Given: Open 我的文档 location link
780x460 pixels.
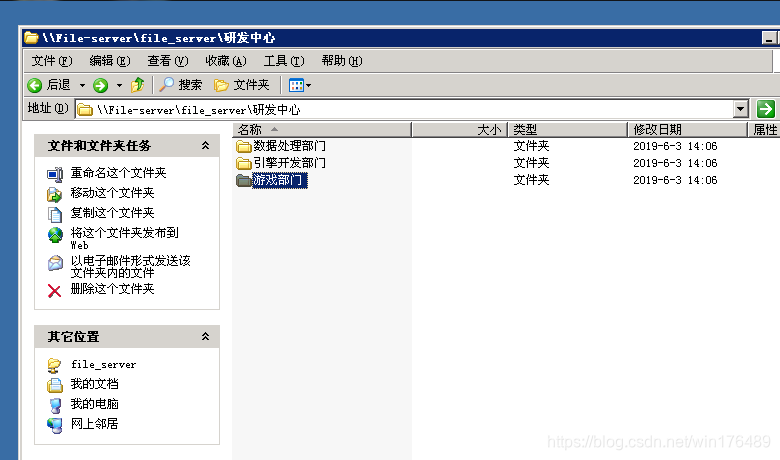Looking at the screenshot, I should (x=95, y=384).
